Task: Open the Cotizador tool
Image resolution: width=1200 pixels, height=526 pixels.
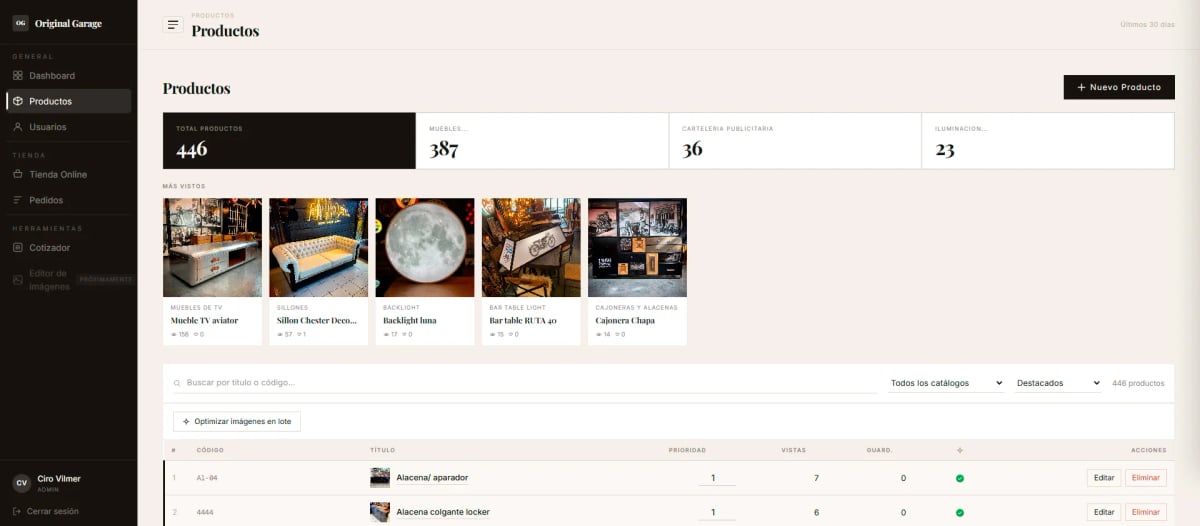Action: [x=68, y=247]
